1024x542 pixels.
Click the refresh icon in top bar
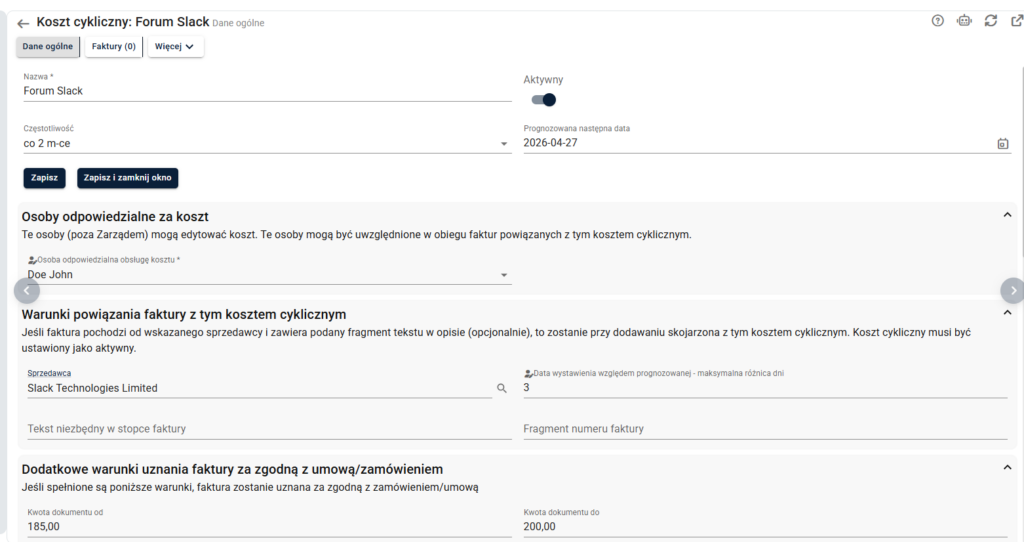coord(991,21)
